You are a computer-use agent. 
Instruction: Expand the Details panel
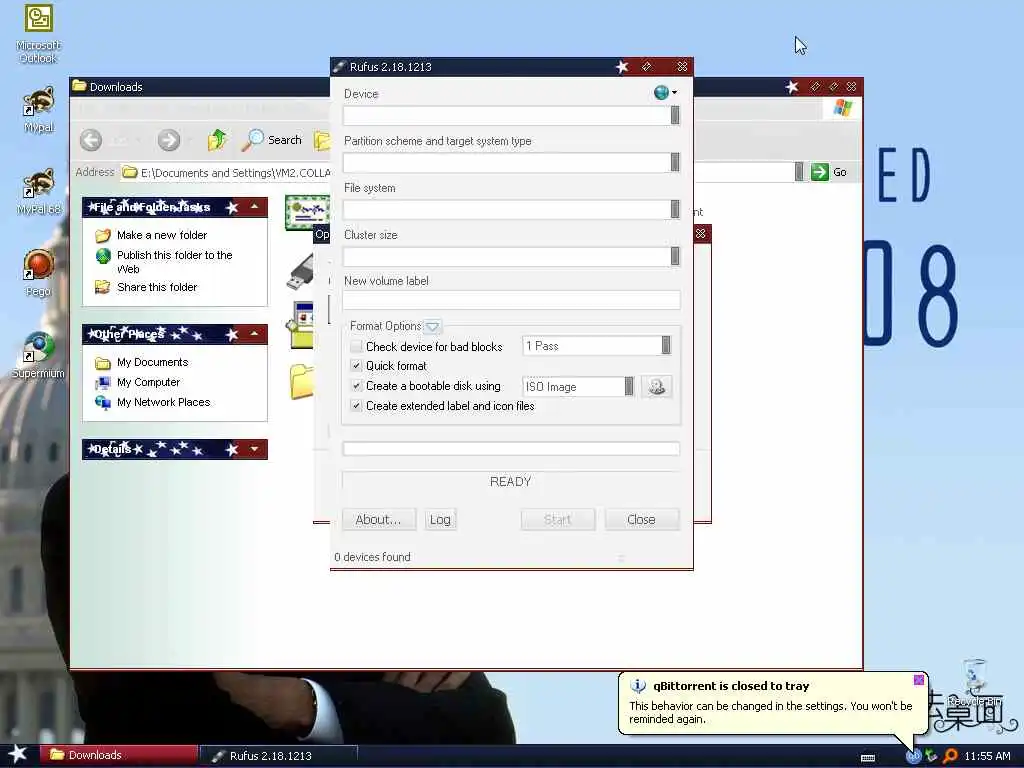[x=254, y=449]
